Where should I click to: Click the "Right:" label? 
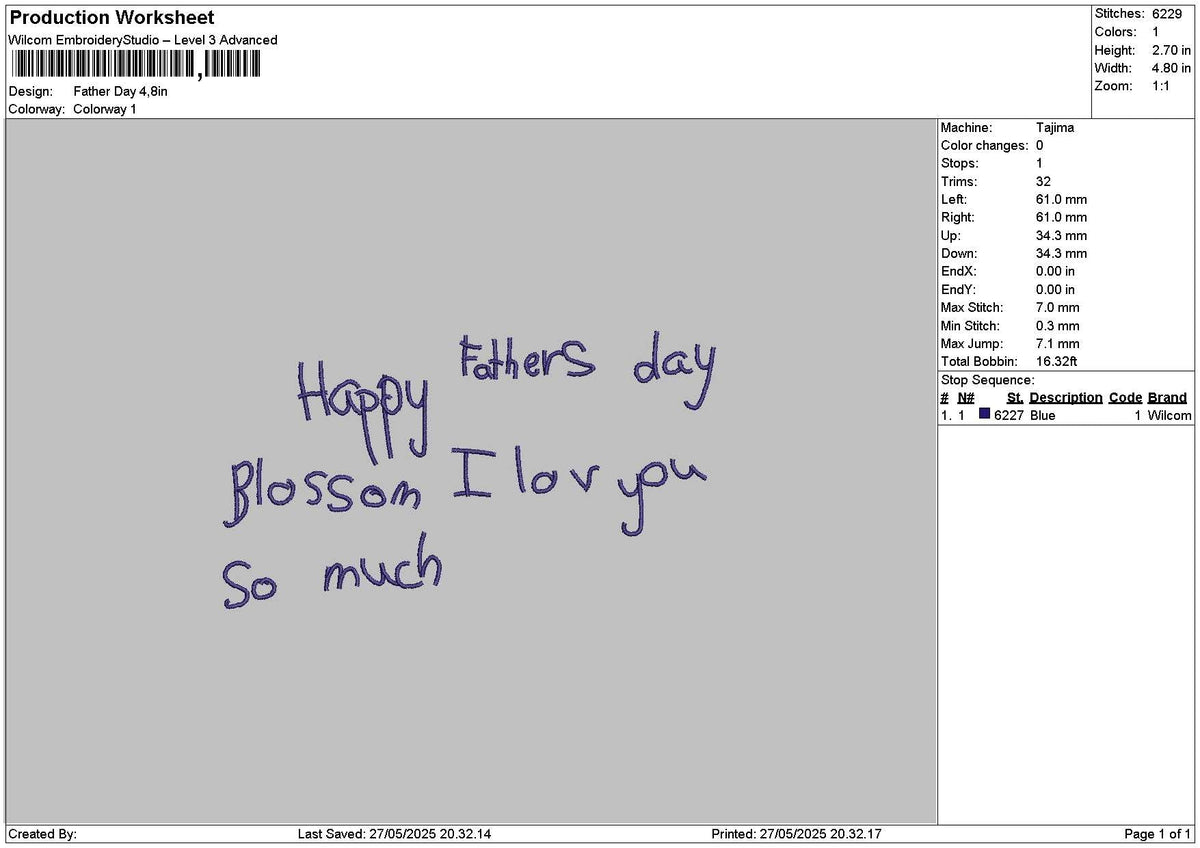pos(958,218)
